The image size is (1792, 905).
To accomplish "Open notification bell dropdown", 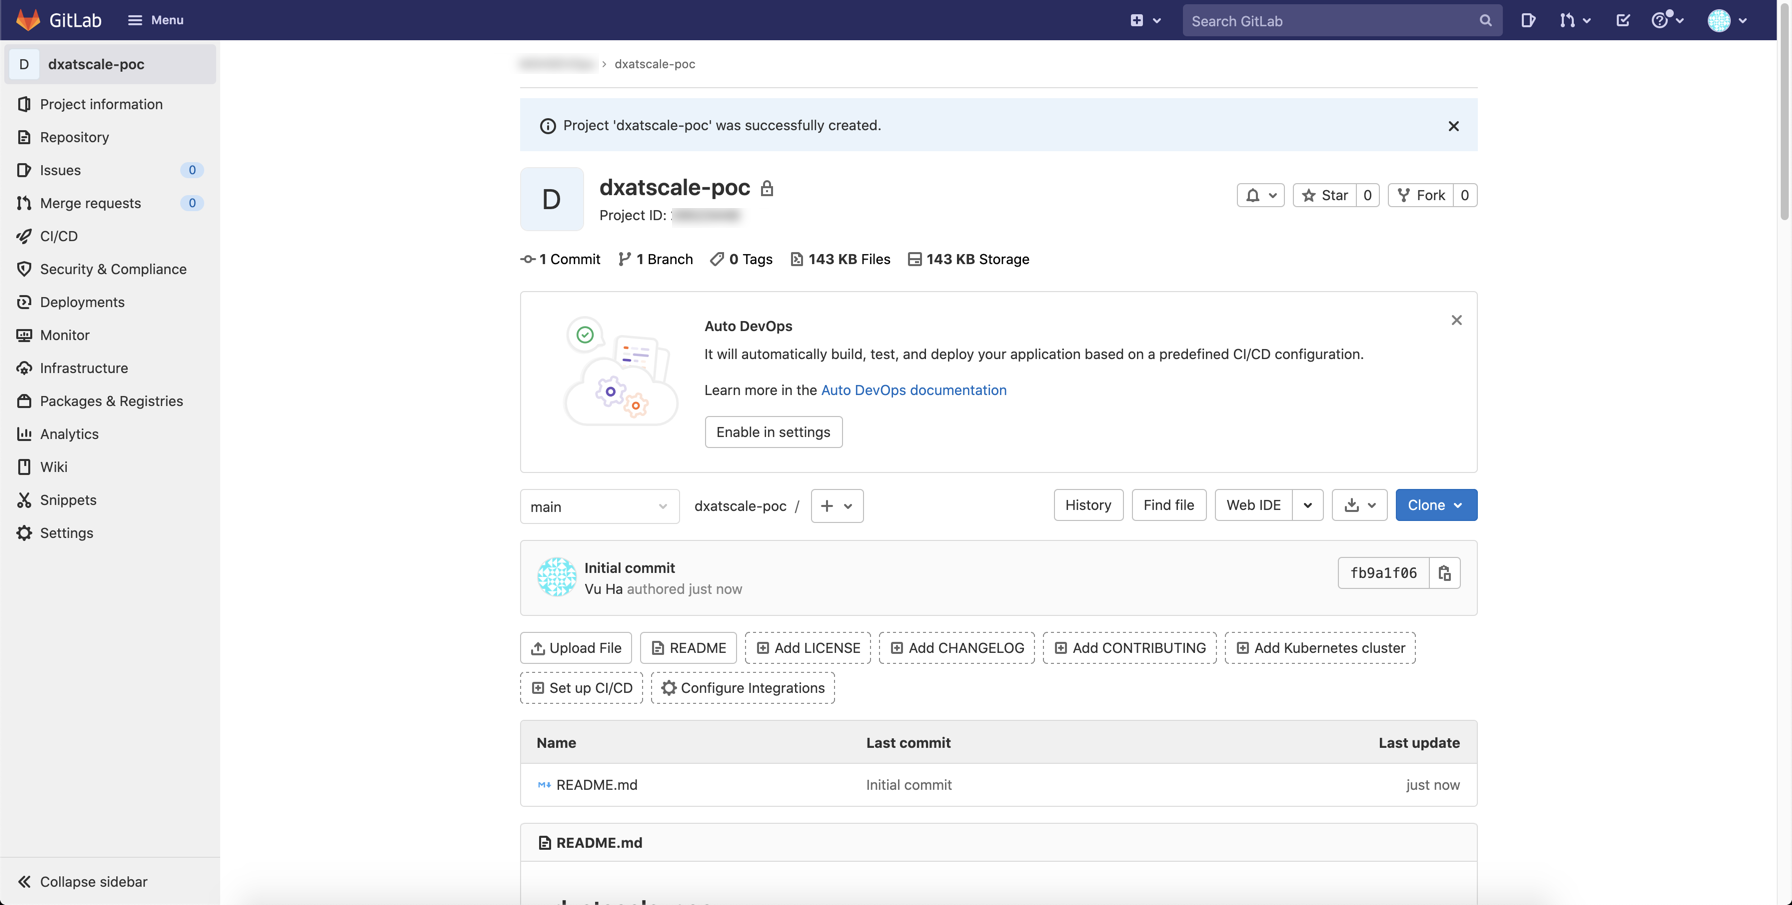I will tap(1260, 195).
